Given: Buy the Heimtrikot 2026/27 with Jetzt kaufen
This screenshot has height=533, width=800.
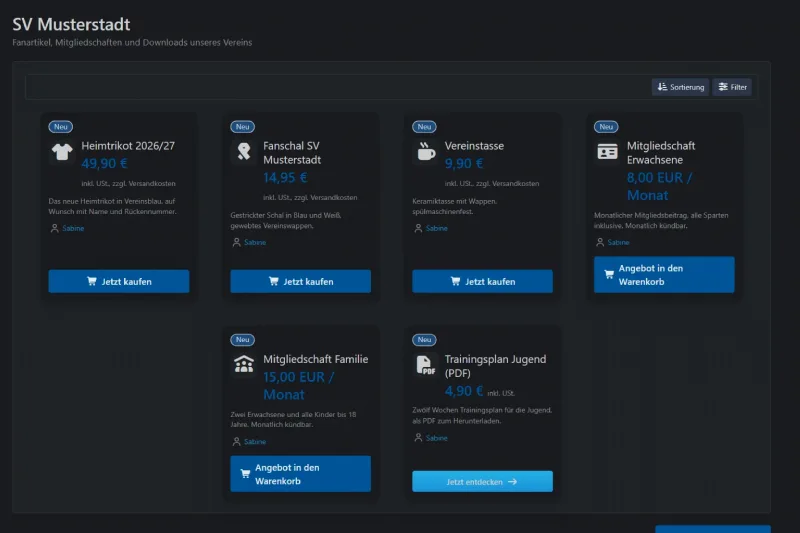Looking at the screenshot, I should point(119,282).
